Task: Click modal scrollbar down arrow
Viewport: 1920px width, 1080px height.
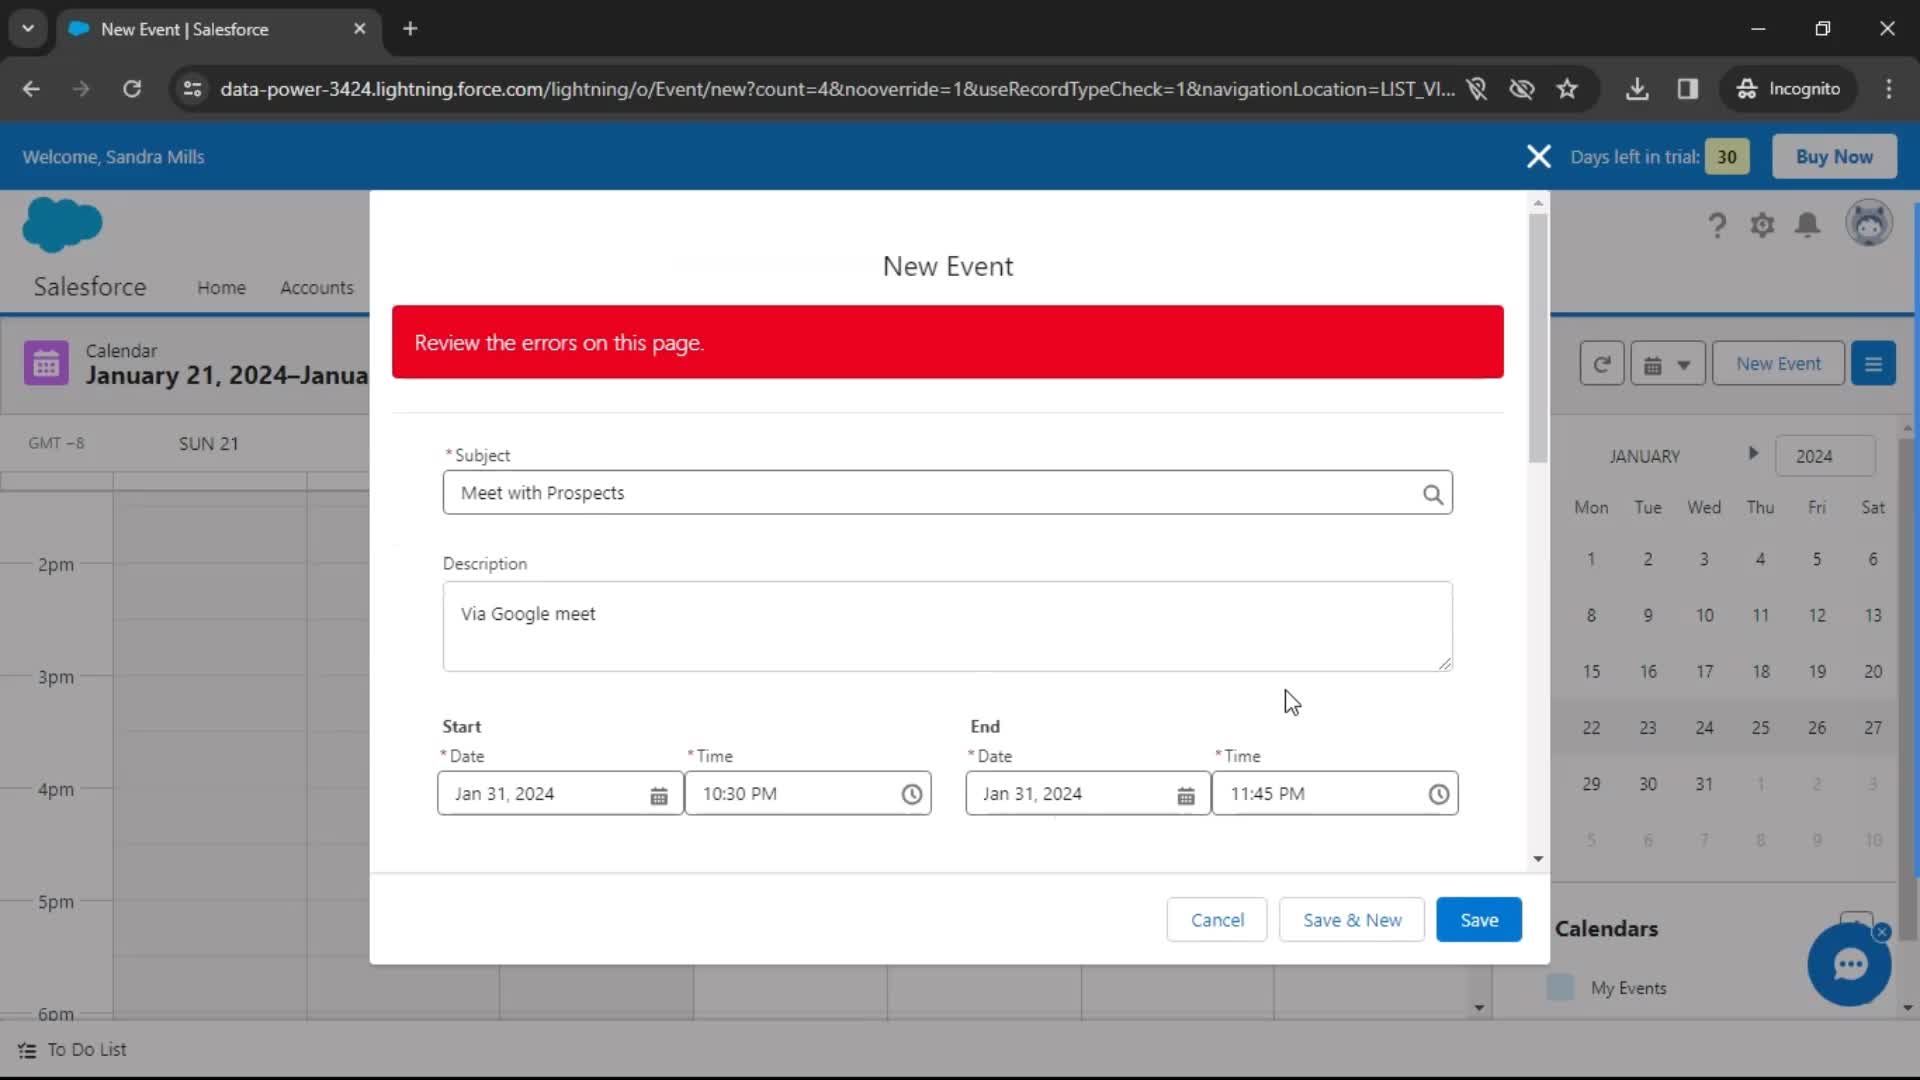Action: pyautogui.click(x=1538, y=859)
